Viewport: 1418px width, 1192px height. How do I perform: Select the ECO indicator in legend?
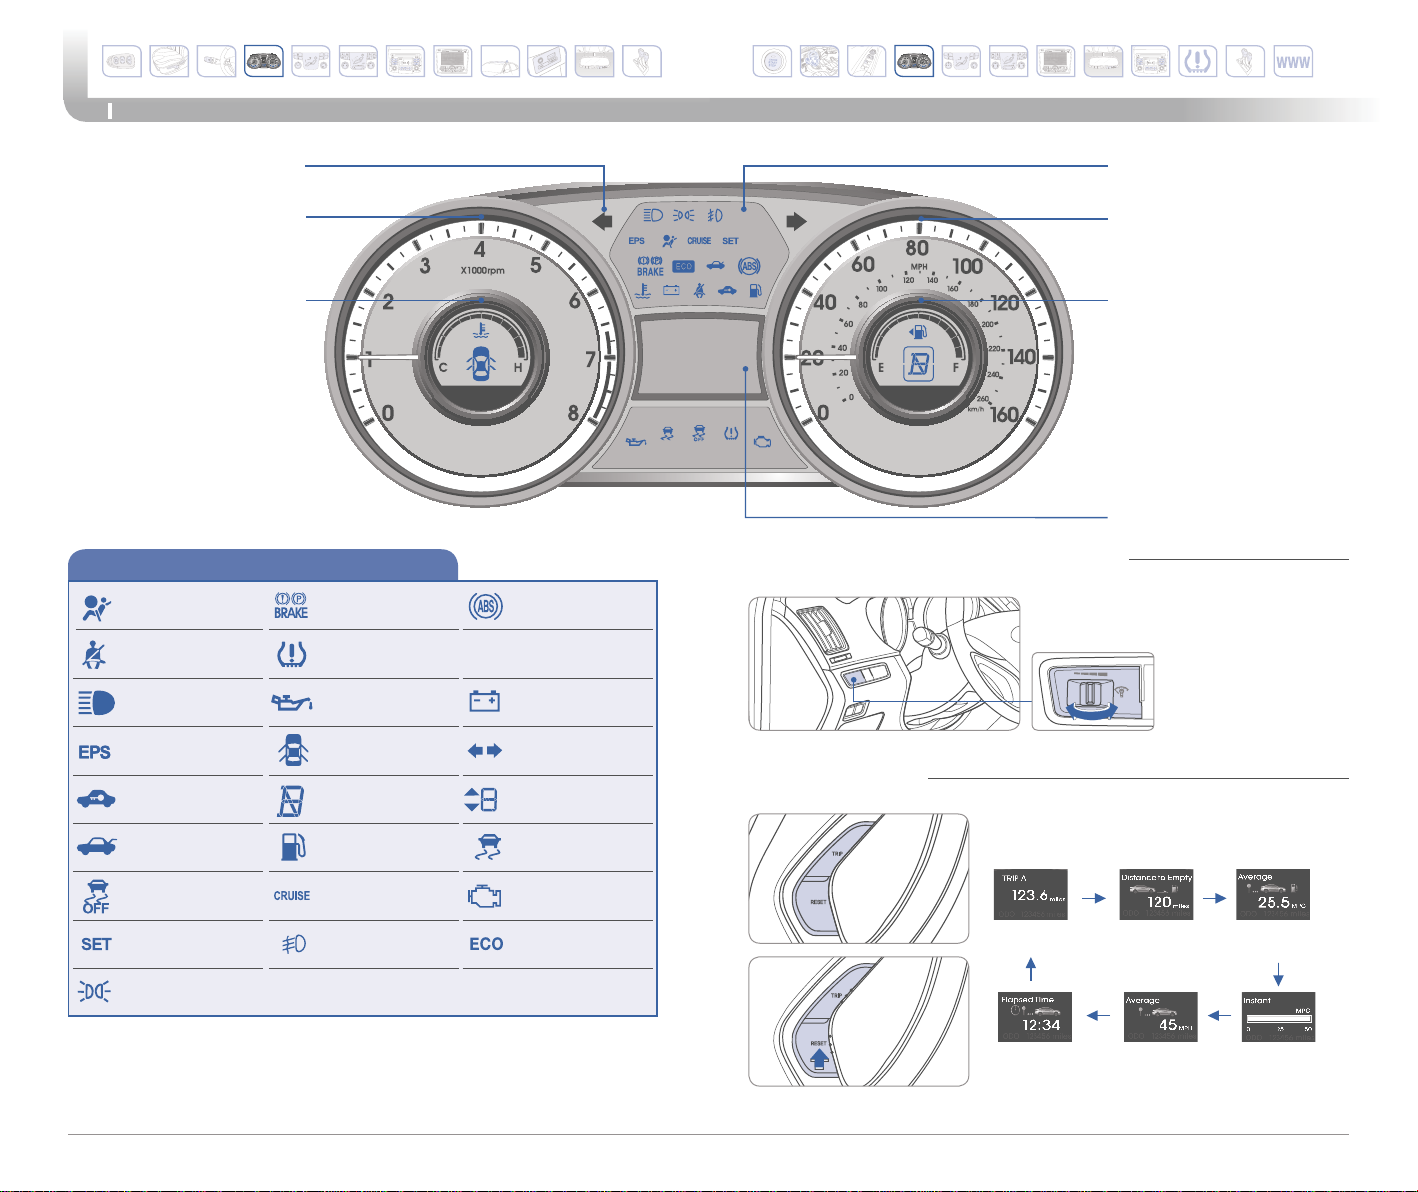(486, 944)
